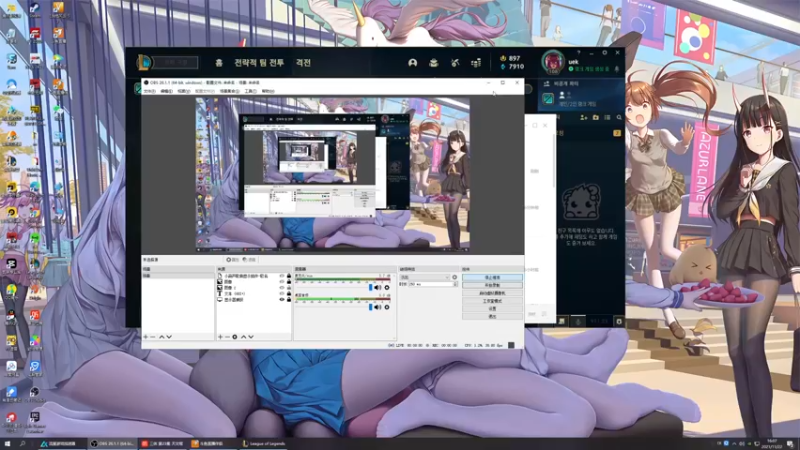Screen dimensions: 800x450
Task: Toggle visibility eye of first 图像 source
Action: click(282, 282)
